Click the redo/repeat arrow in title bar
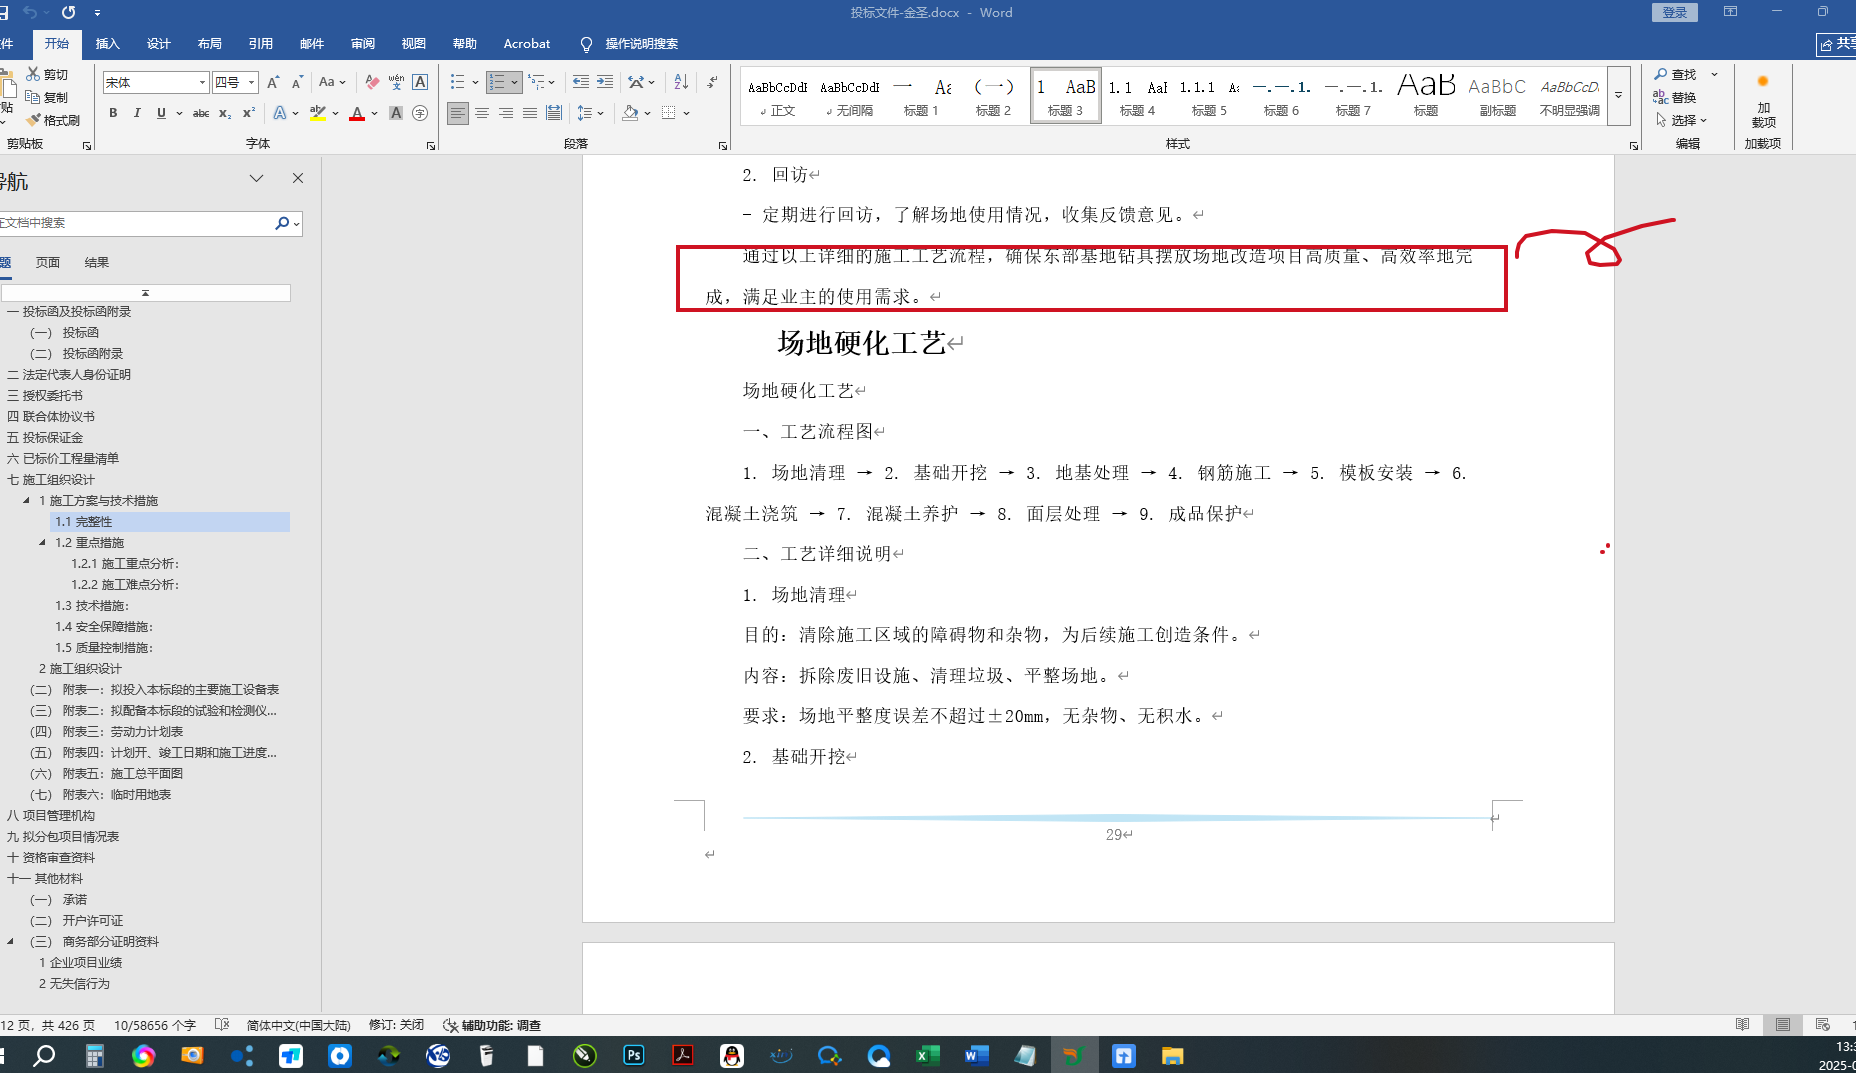The image size is (1856, 1073). tap(68, 12)
